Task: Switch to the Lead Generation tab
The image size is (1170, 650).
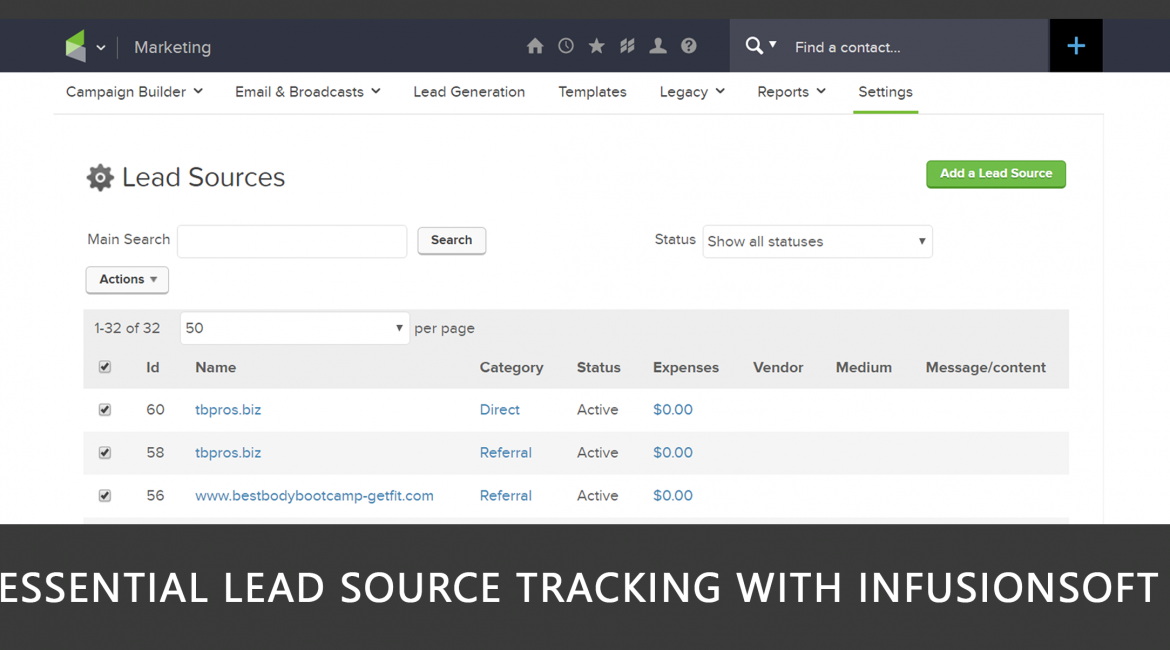Action: [x=469, y=92]
